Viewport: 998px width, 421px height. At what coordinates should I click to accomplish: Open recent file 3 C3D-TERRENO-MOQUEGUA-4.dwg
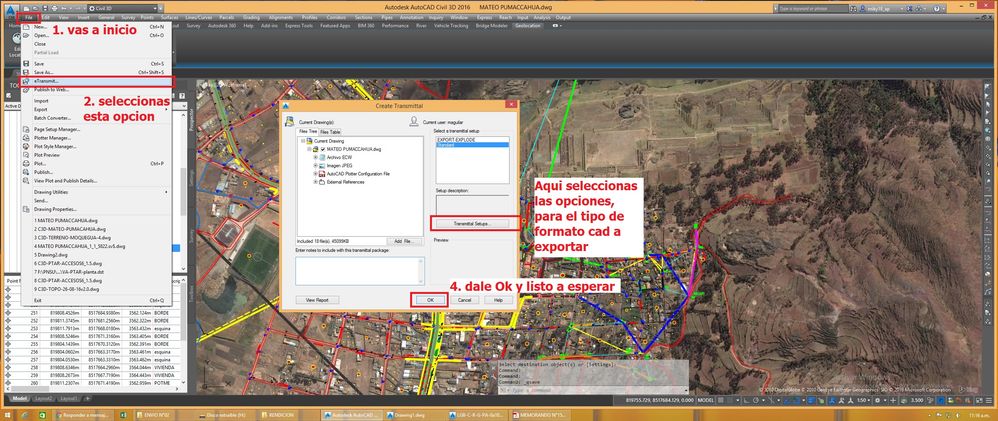click(x=96, y=237)
